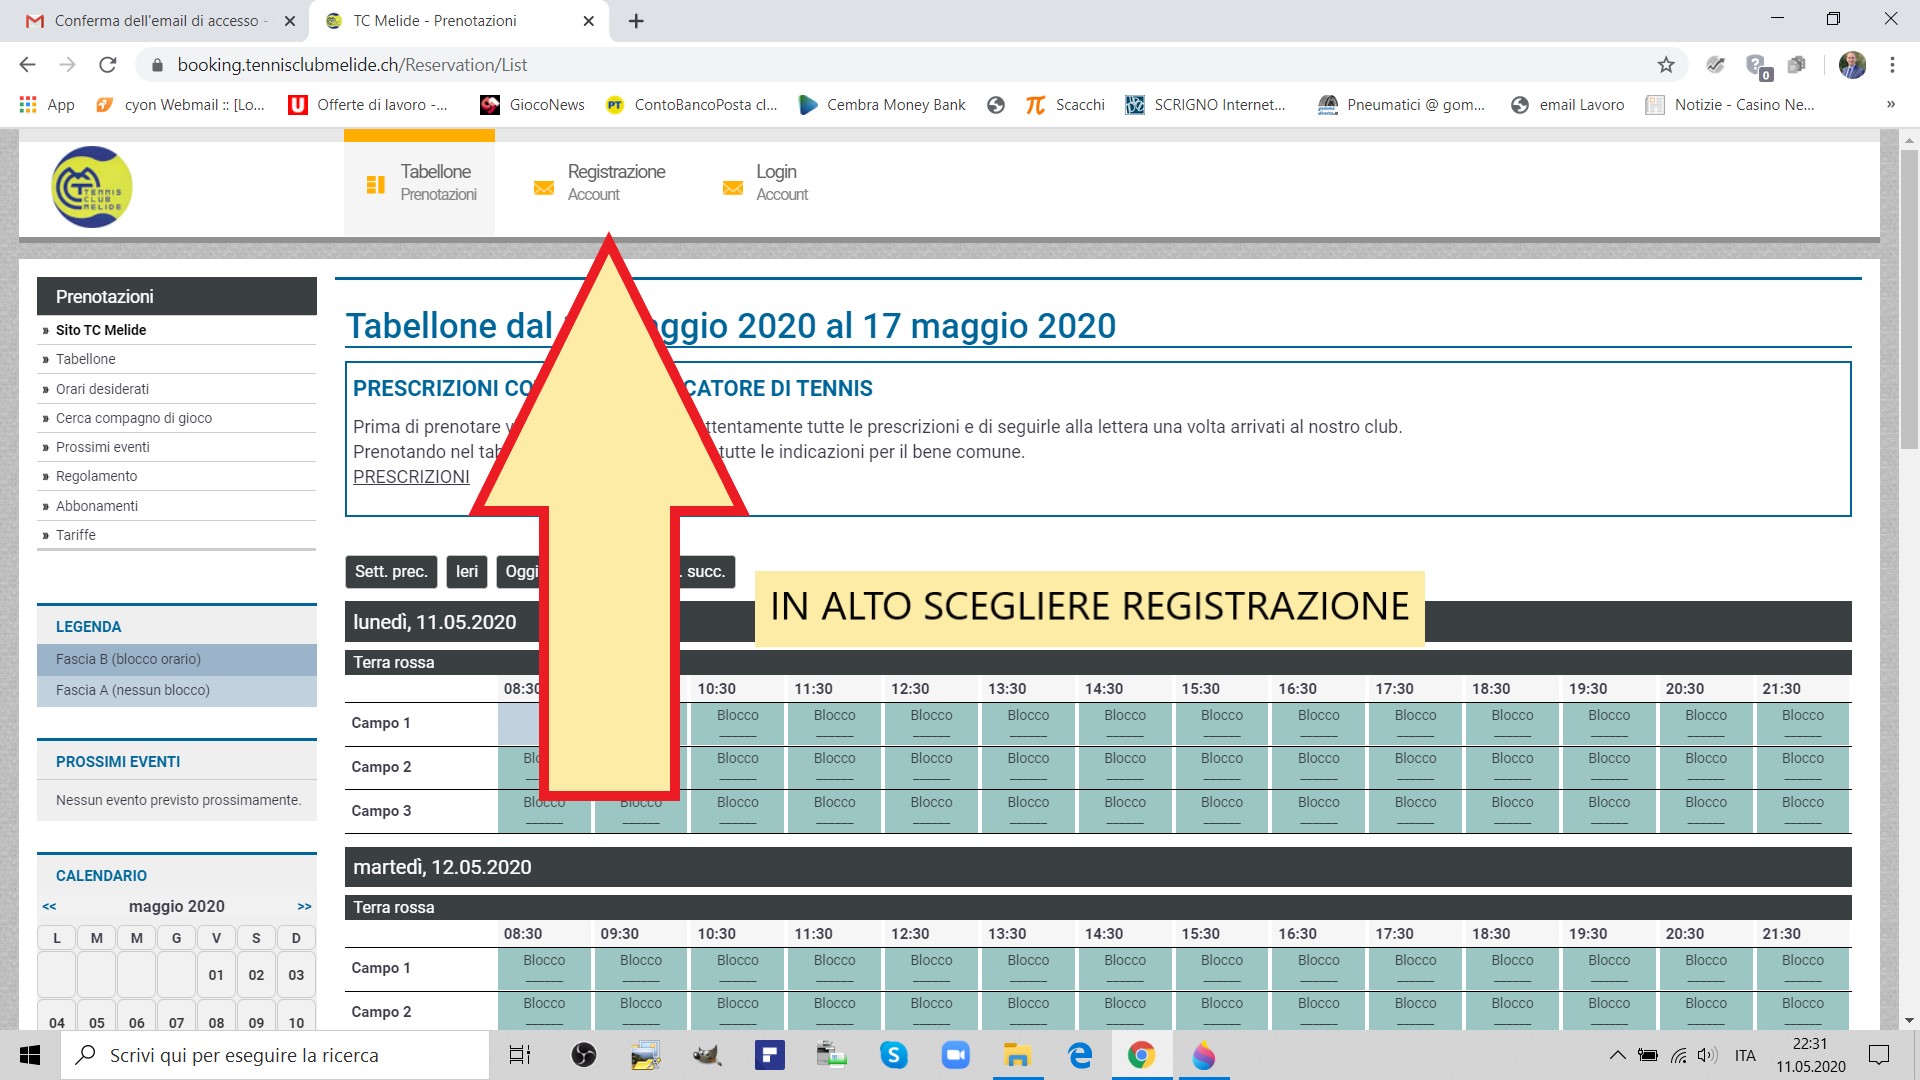Open the Sito TC Melide link
The width and height of the screenshot is (1920, 1080).
pos(101,330)
